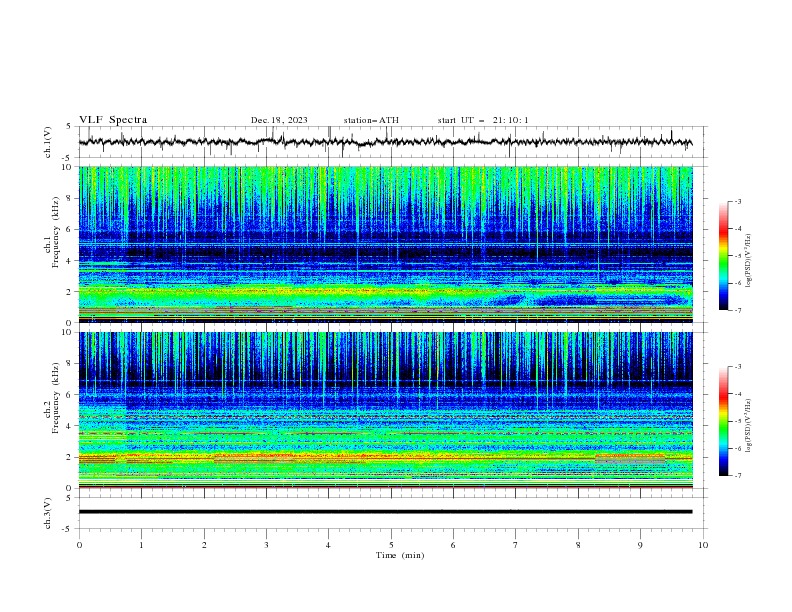This screenshot has height=612, width=792.
Task: Click the "-3" tick on ch.1 color bar
Action: tap(737, 201)
